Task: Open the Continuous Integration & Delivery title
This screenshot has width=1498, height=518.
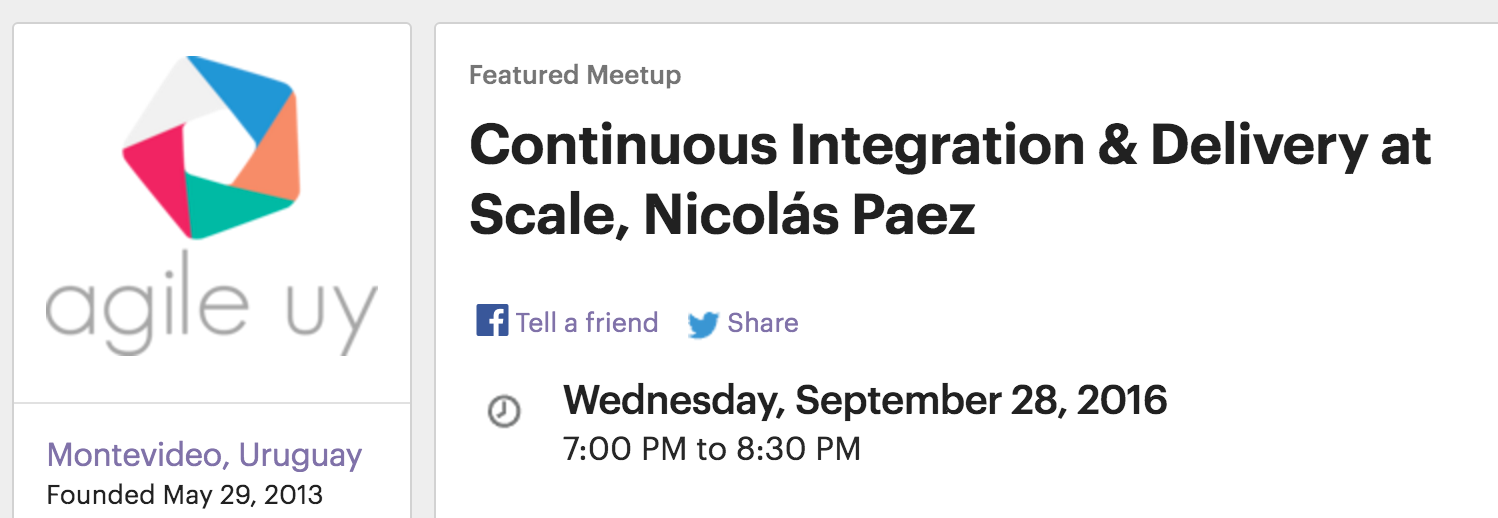Action: point(950,146)
